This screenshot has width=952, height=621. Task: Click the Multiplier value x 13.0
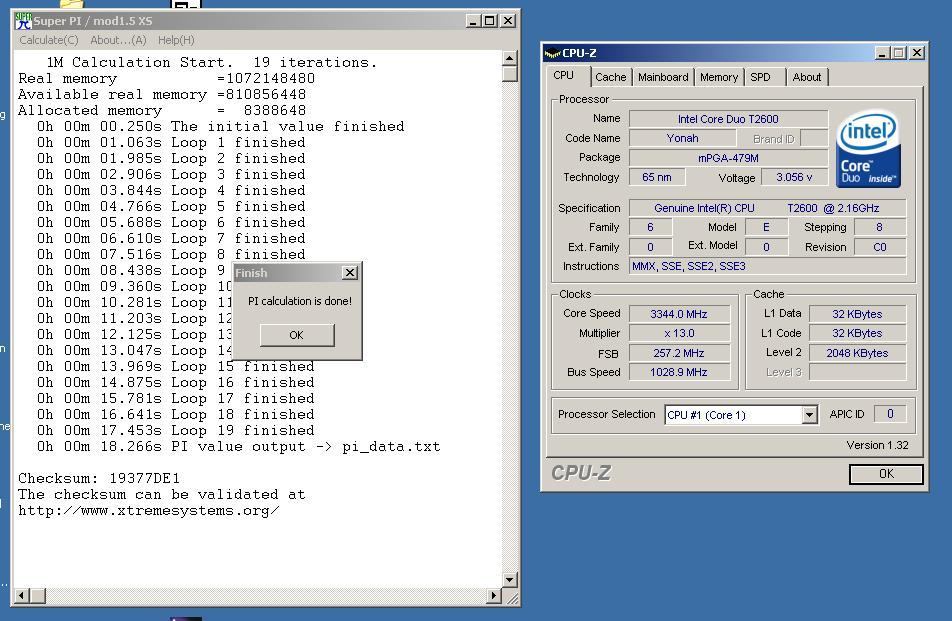tap(679, 333)
